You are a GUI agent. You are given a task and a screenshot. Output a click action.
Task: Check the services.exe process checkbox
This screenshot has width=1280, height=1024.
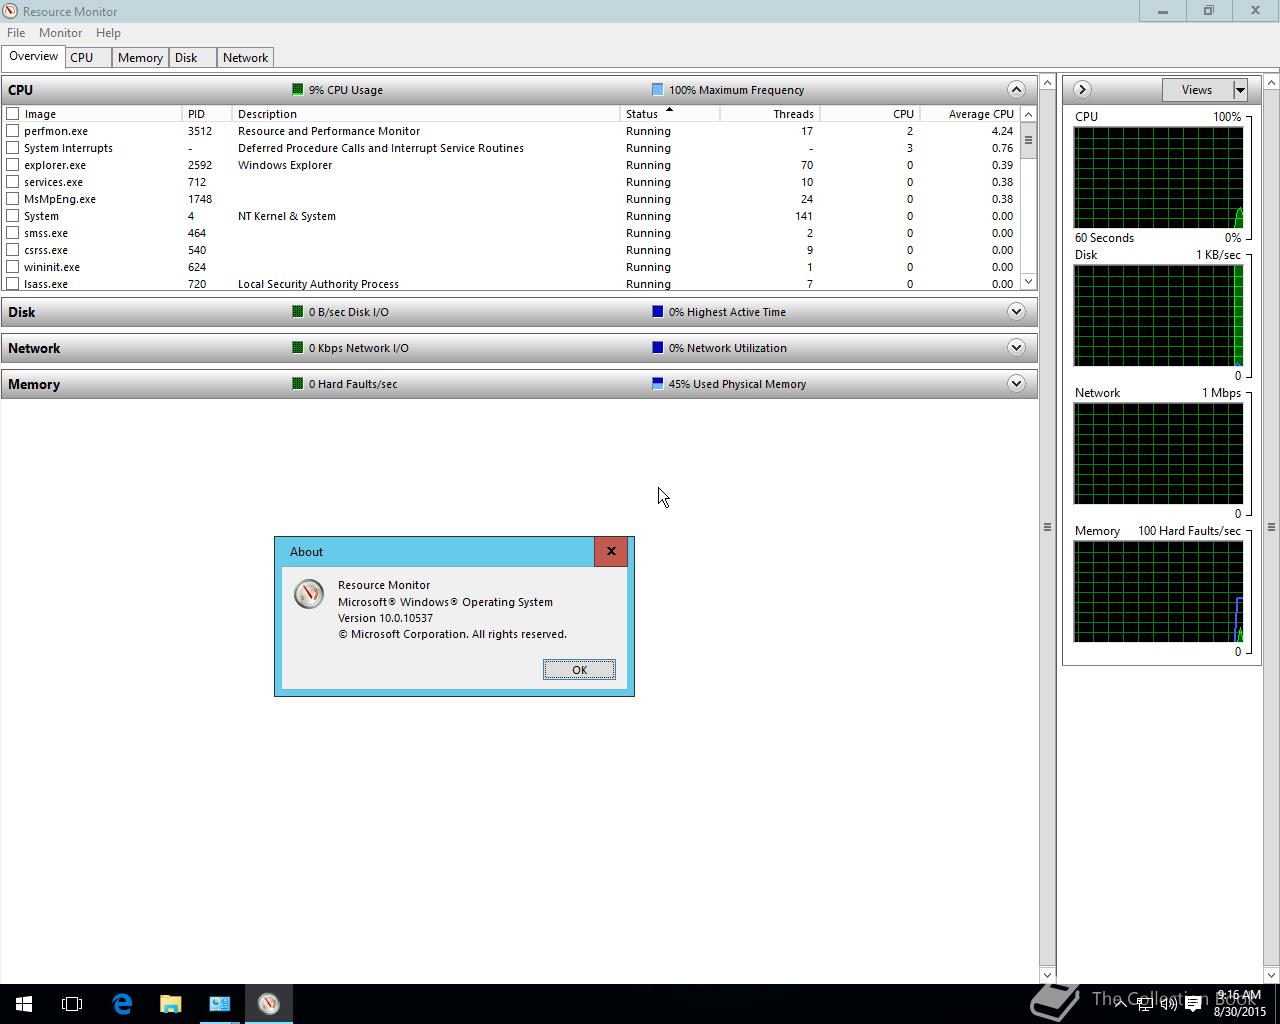coord(13,182)
